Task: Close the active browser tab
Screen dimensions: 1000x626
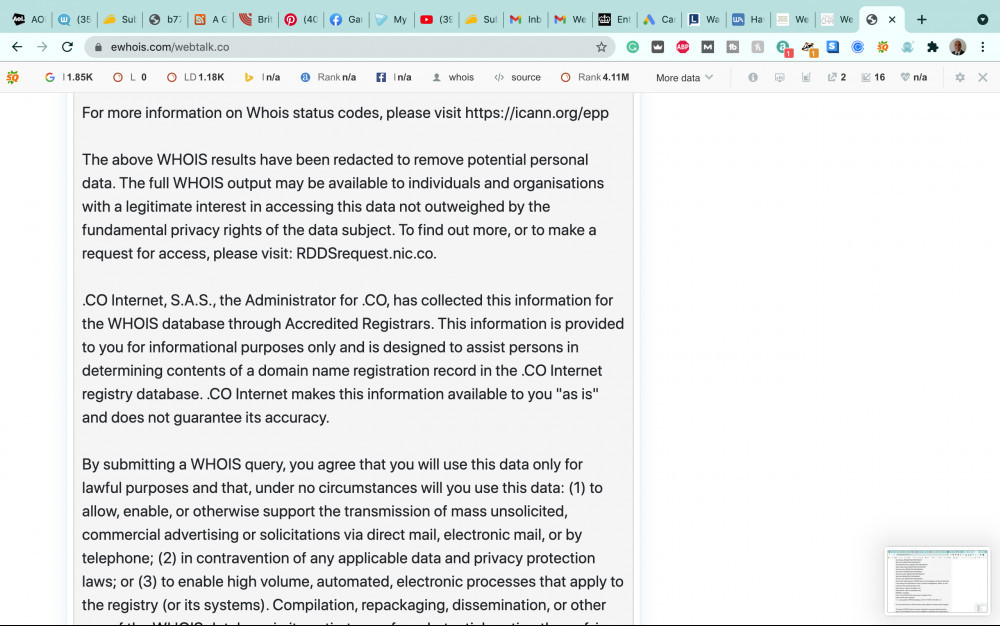Action: pyautogui.click(x=892, y=20)
